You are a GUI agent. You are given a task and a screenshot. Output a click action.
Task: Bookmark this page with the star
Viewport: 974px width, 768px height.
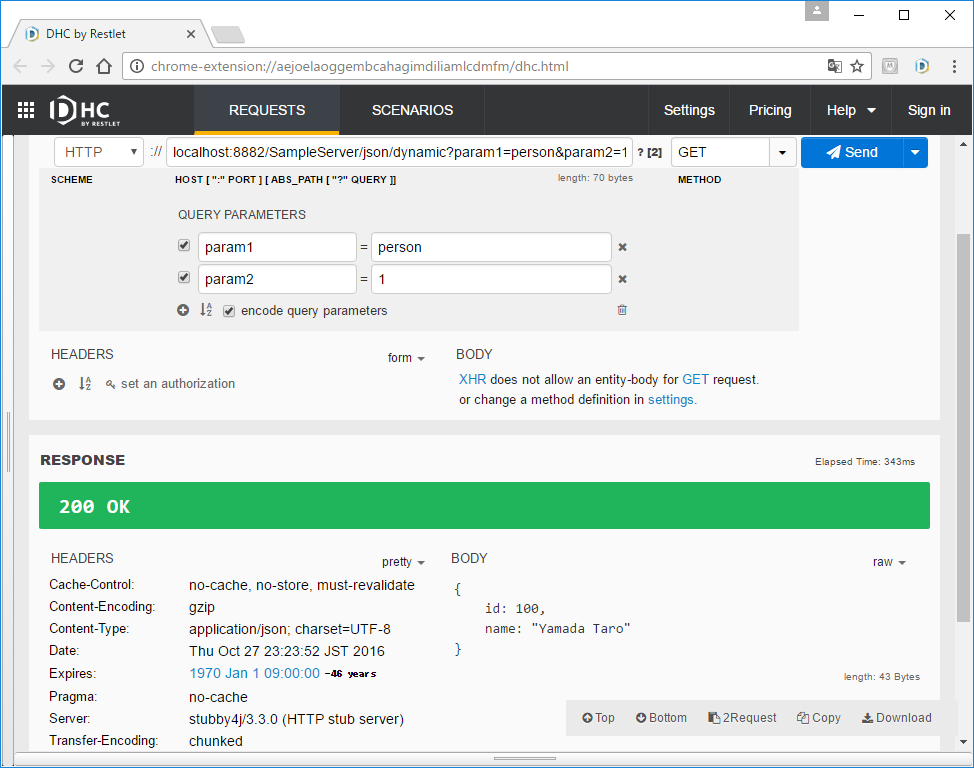[x=857, y=66]
